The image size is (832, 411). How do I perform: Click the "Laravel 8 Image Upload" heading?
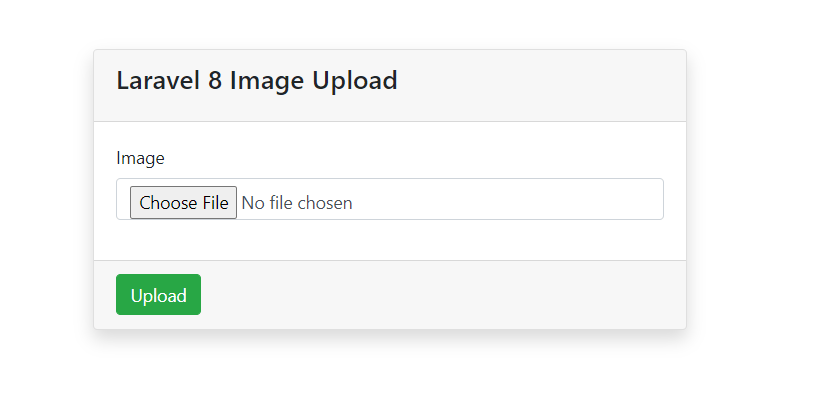[x=257, y=81]
